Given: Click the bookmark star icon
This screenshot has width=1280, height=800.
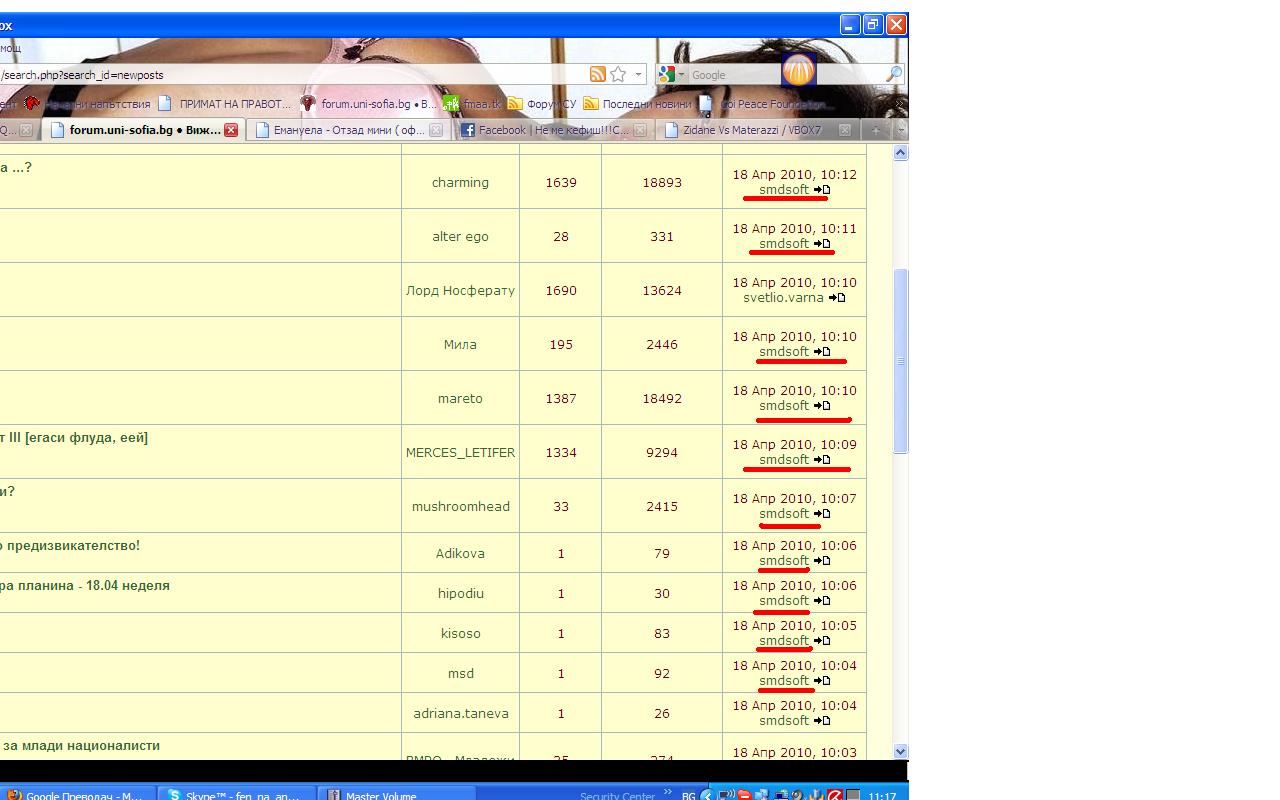Looking at the screenshot, I should (x=618, y=74).
